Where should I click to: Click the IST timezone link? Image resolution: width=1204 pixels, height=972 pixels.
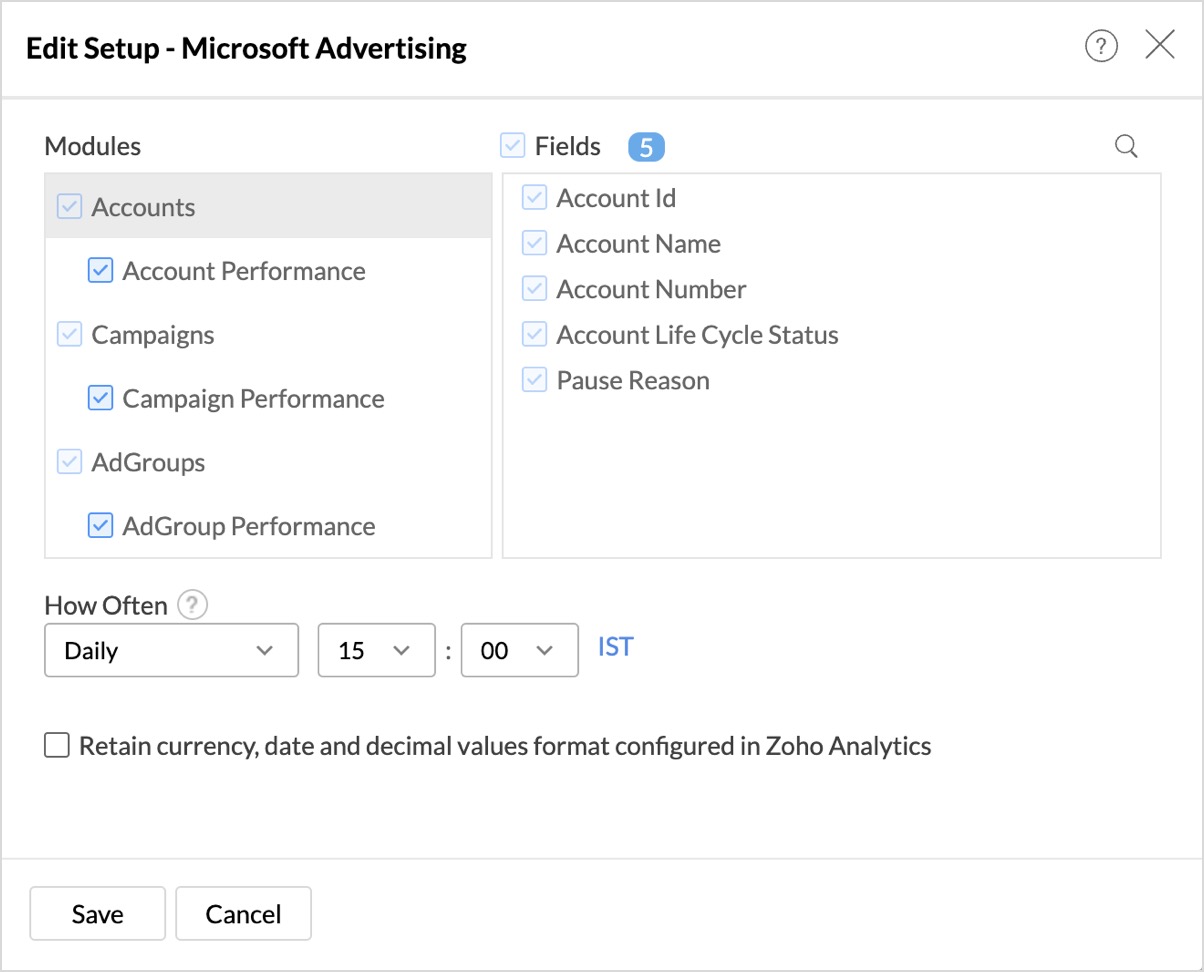615,647
